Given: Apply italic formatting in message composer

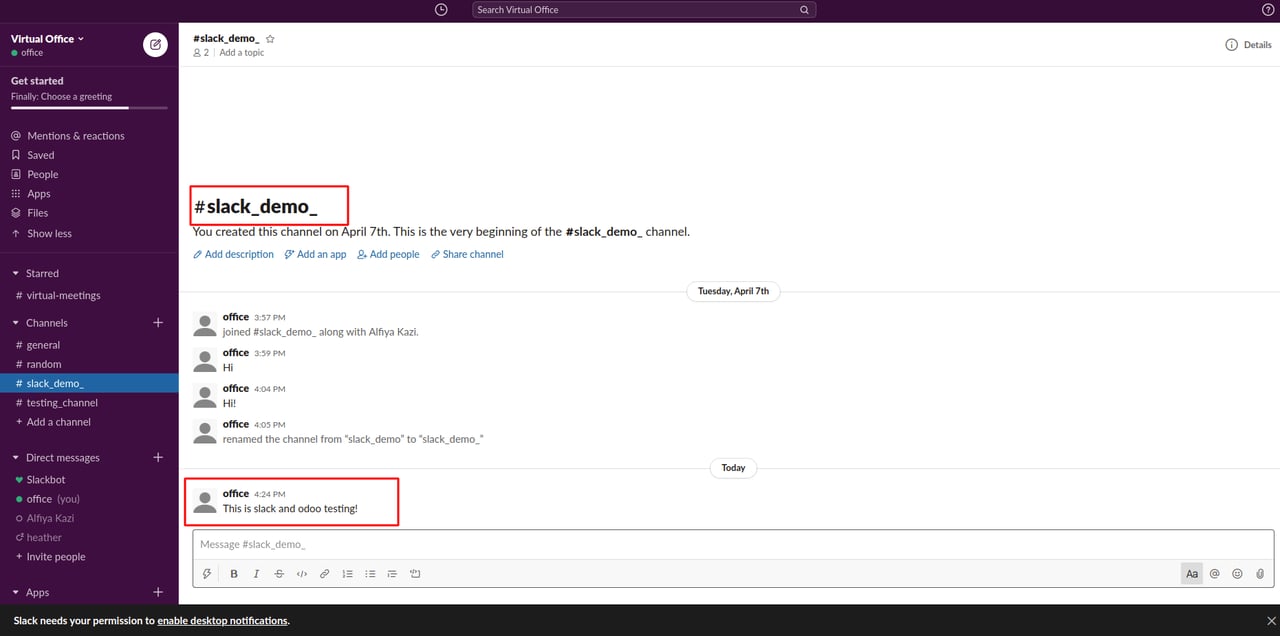Looking at the screenshot, I should click(x=256, y=574).
